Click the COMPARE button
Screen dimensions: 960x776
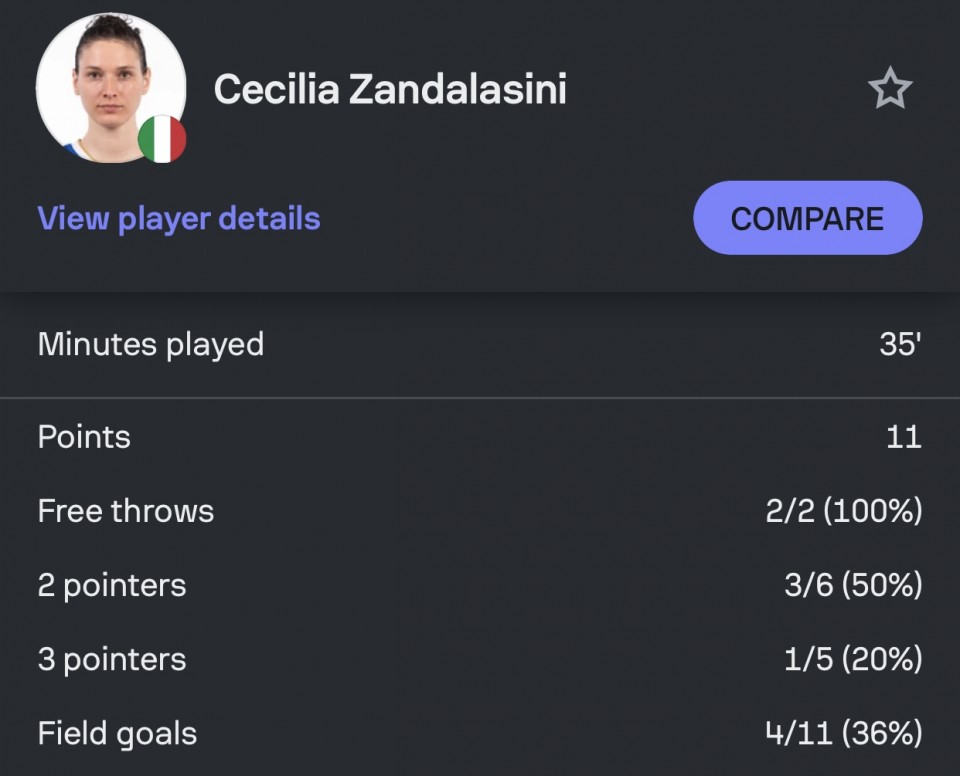[808, 217]
